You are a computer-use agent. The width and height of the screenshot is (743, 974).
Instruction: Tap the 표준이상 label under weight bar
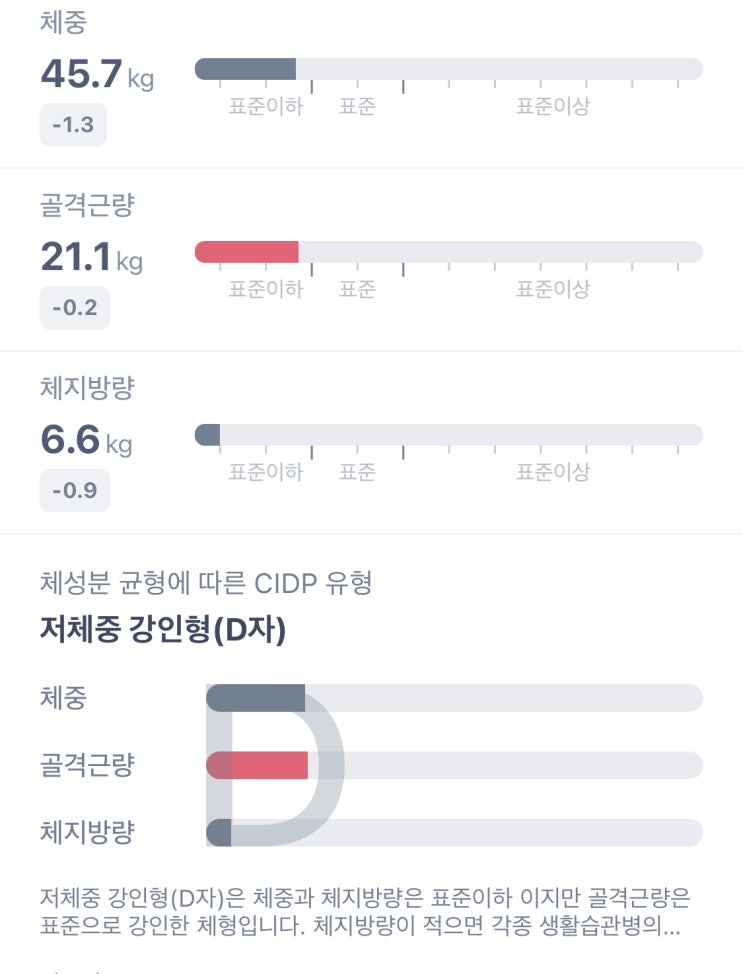click(x=552, y=106)
